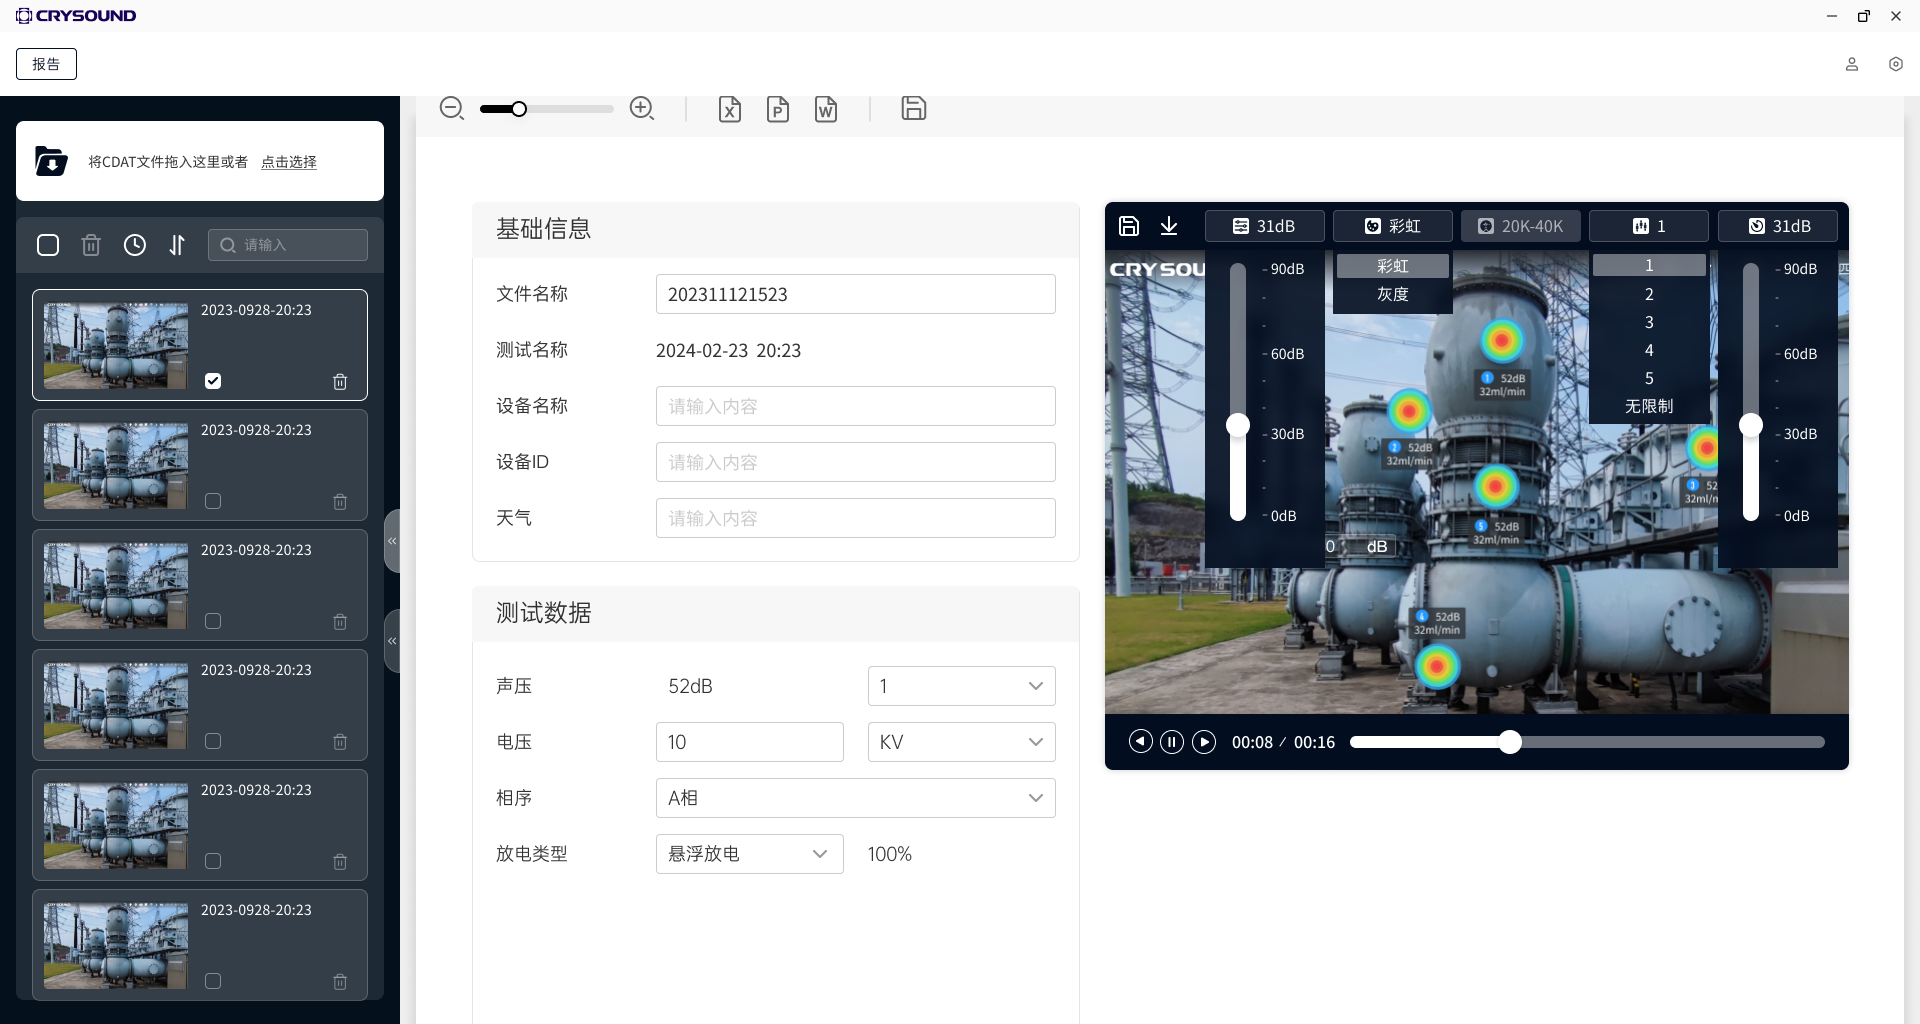Click the 报告 button
Screen dimensions: 1920x1024
pyautogui.click(x=46, y=63)
